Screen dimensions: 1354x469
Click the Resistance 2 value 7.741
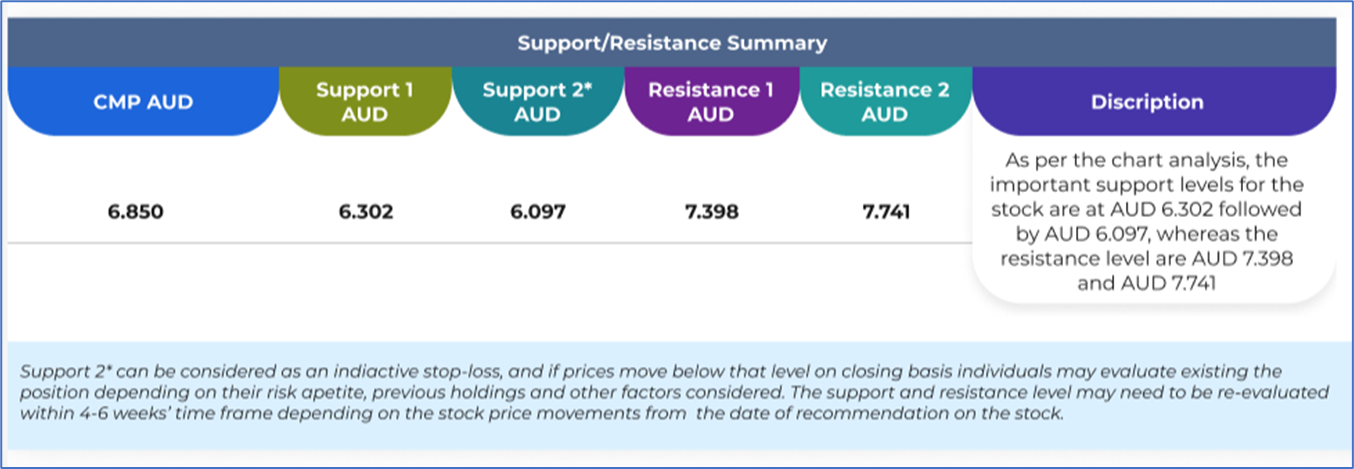pyautogui.click(x=884, y=212)
